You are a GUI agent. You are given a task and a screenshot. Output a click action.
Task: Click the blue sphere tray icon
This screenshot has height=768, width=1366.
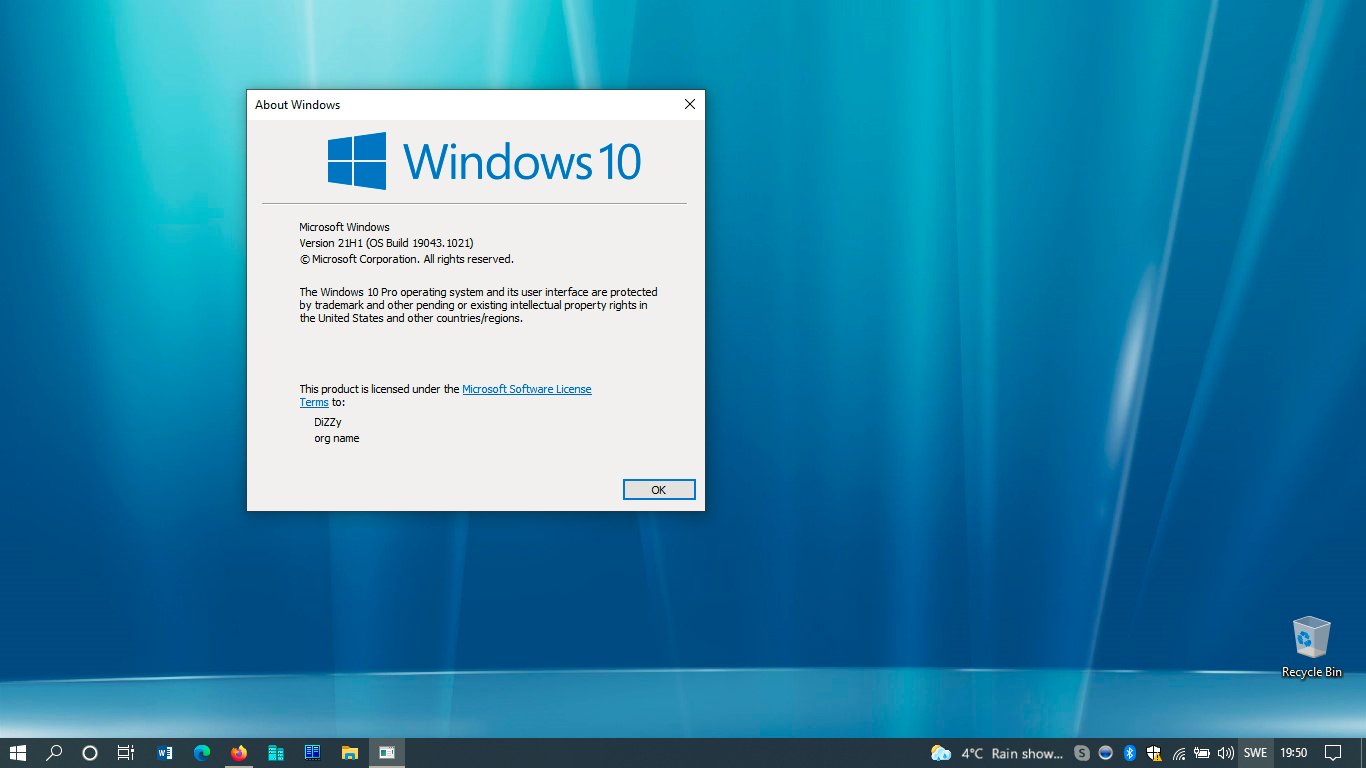(x=1106, y=753)
